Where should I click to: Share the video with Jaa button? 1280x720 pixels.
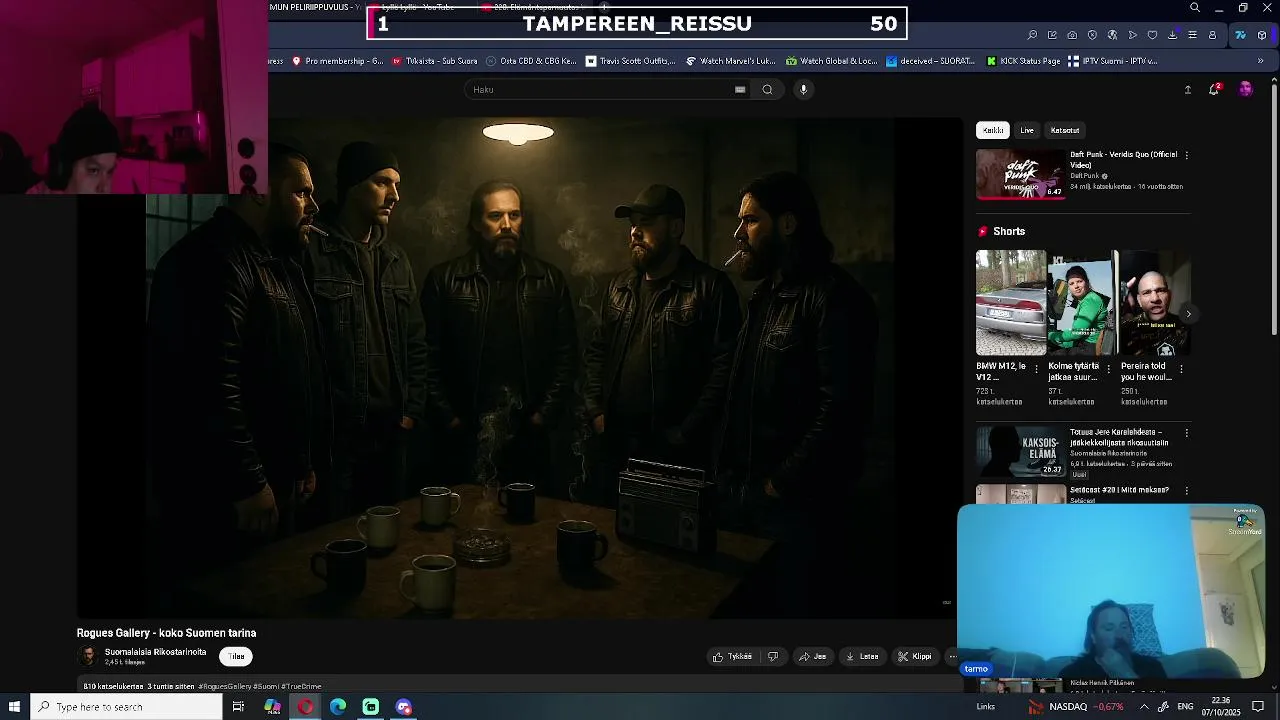(x=813, y=657)
